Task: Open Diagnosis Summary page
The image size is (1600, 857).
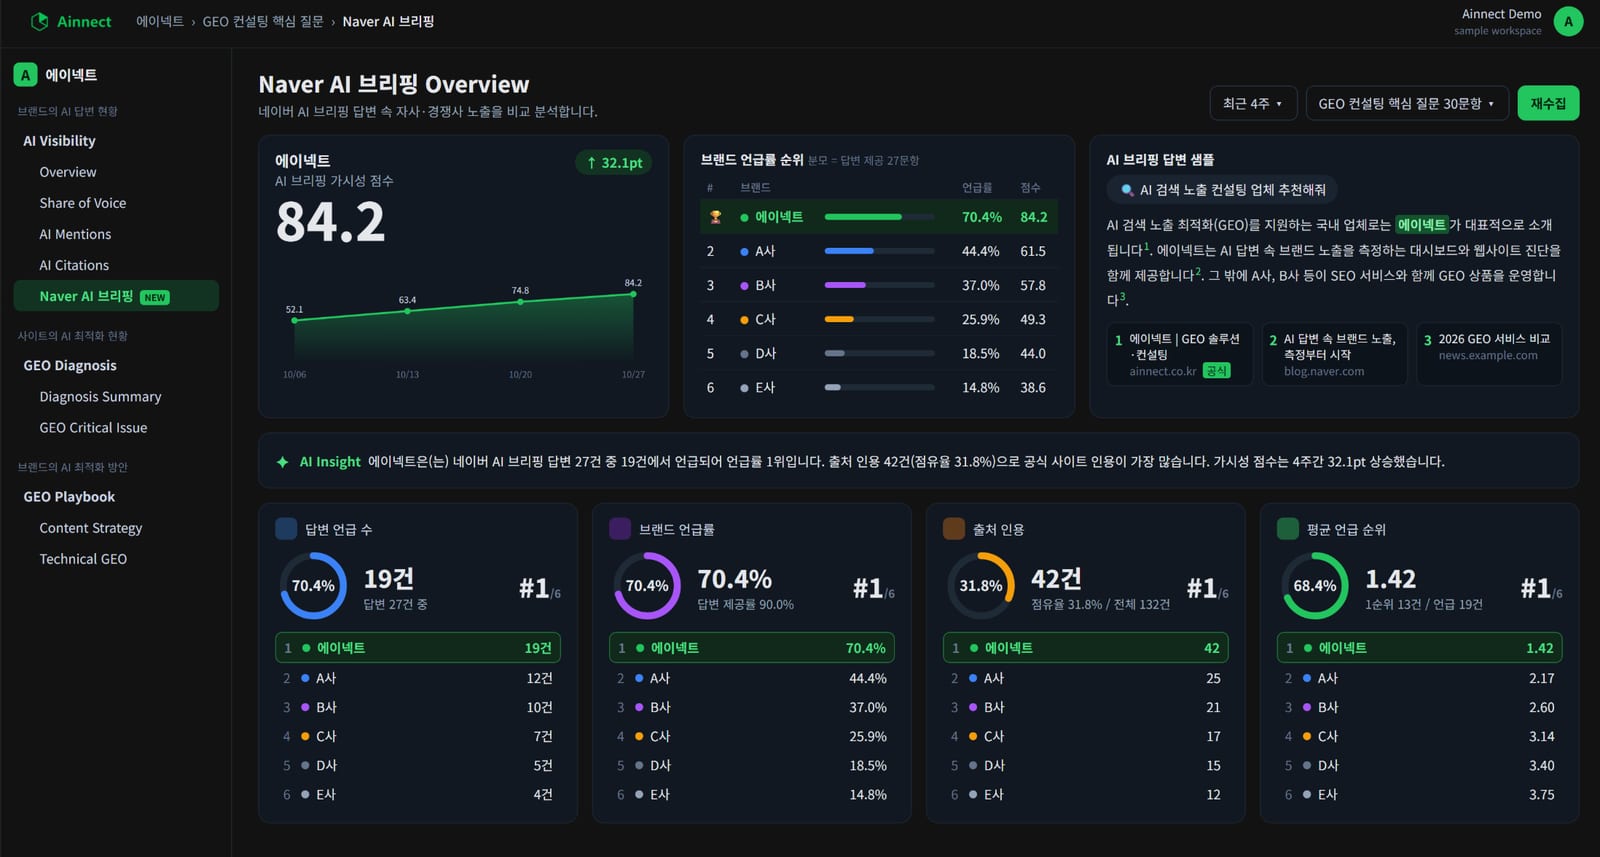Action: click(100, 397)
